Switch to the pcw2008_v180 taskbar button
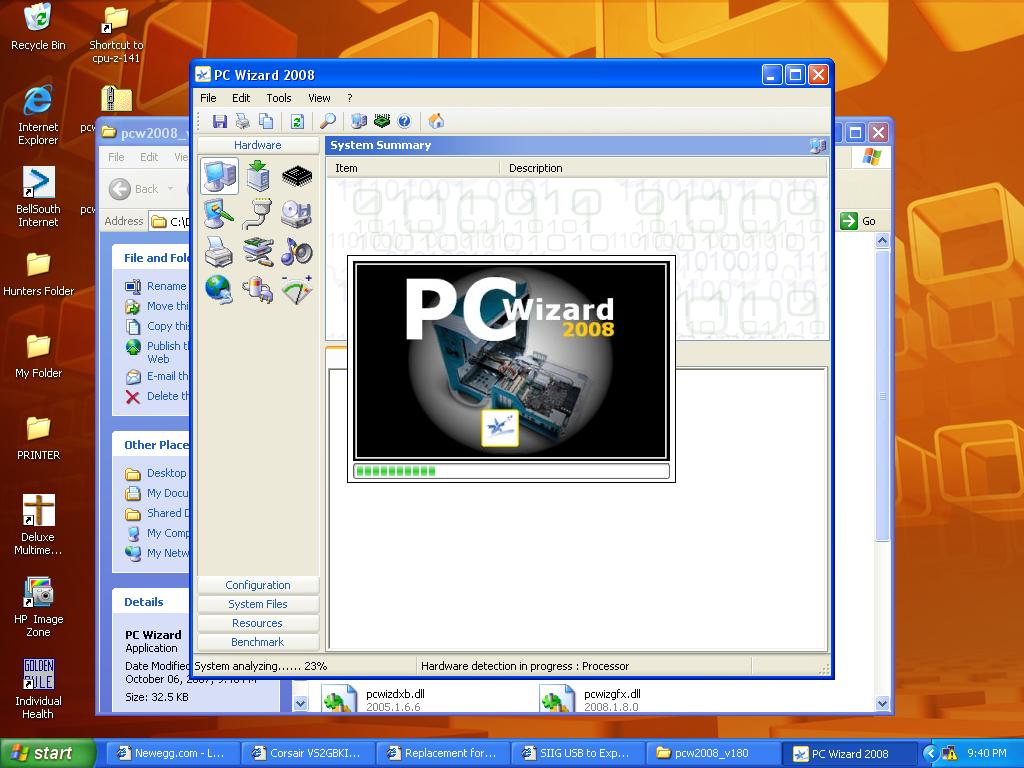This screenshot has height=768, width=1024. coord(712,753)
